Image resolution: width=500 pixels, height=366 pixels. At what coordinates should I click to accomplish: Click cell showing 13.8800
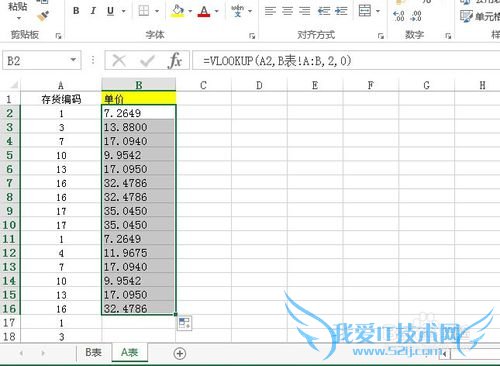point(139,127)
